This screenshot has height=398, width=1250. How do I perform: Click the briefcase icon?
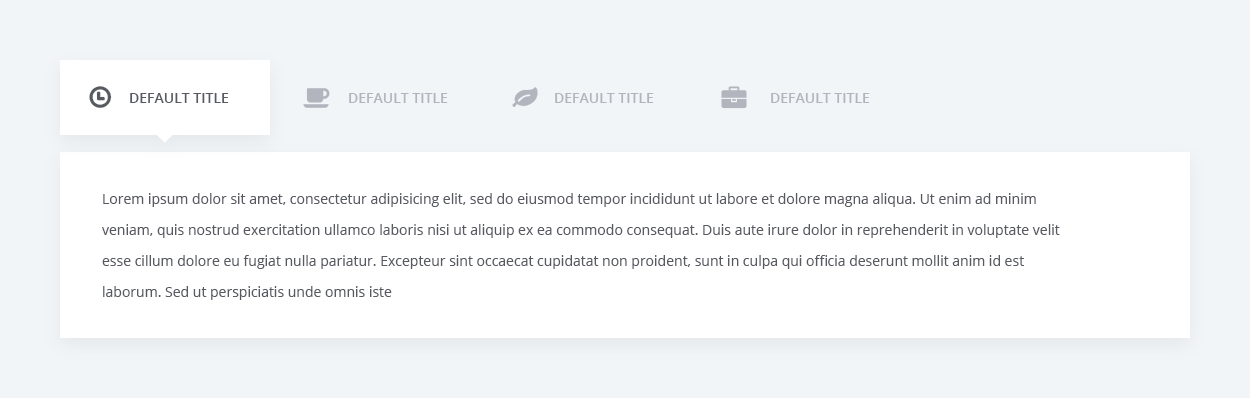coord(734,97)
